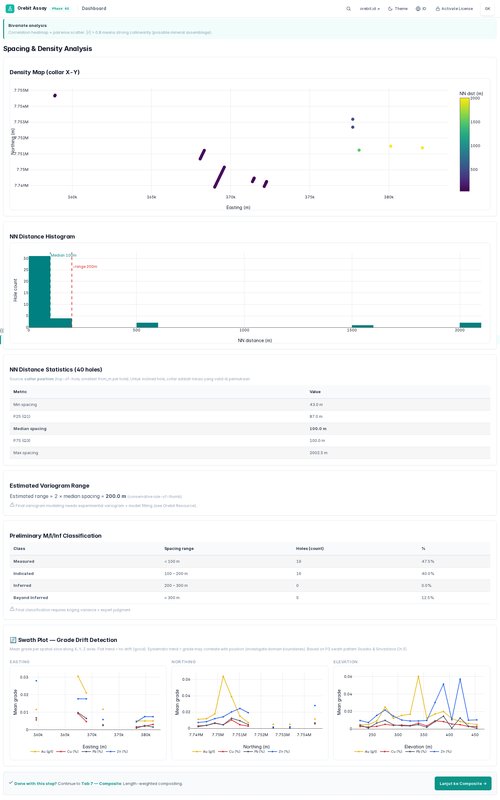The image size is (500, 800).
Task: Click the Max spacing value cell
Action: pos(318,453)
